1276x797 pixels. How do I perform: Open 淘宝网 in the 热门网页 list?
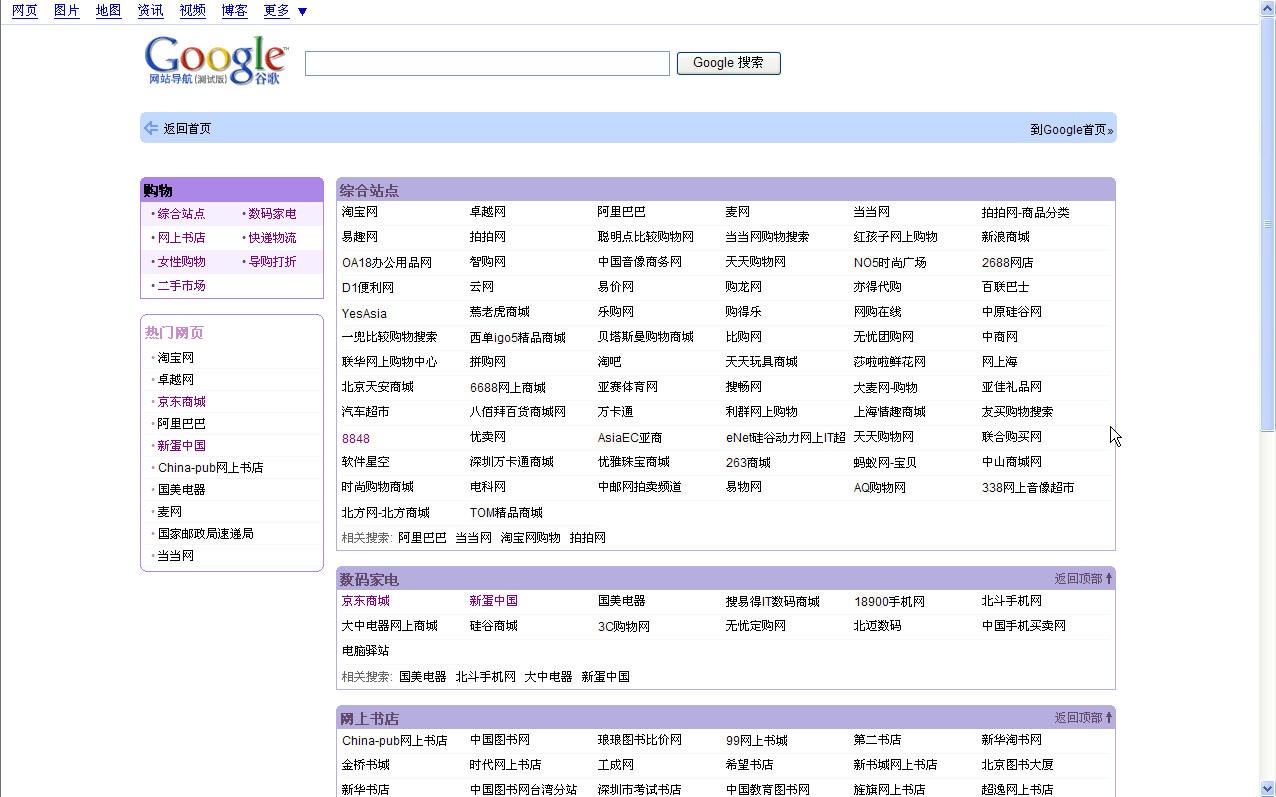point(175,357)
